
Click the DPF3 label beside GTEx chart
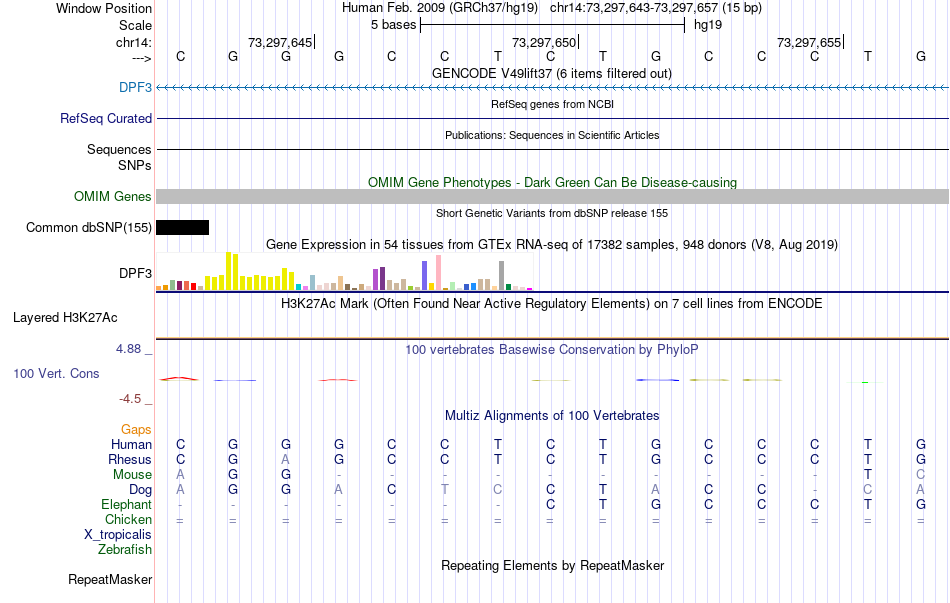tap(135, 273)
